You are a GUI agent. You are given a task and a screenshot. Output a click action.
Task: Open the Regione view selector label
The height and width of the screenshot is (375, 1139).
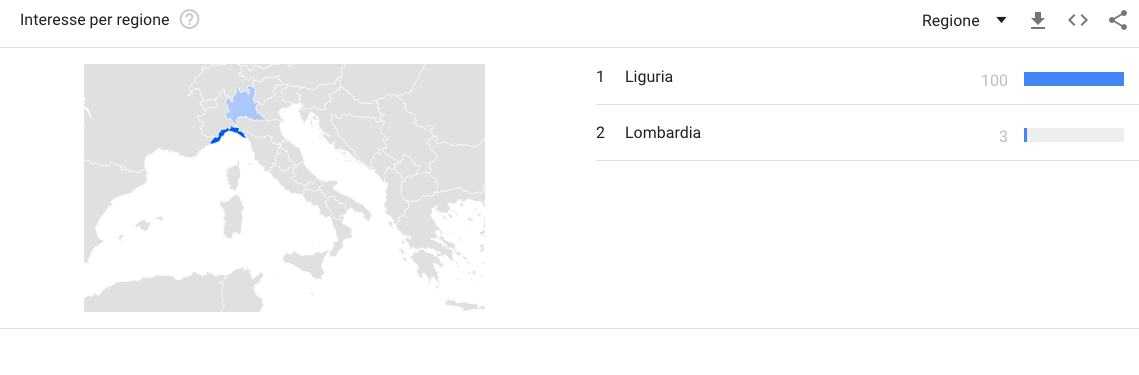[x=950, y=21]
